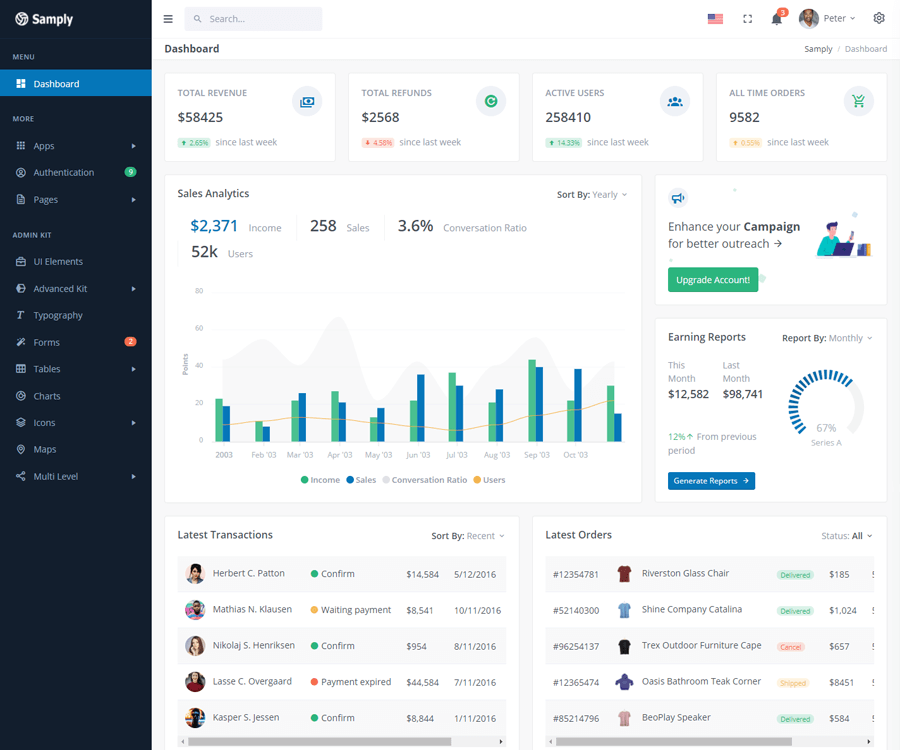Click the Active Users group icon

click(674, 102)
